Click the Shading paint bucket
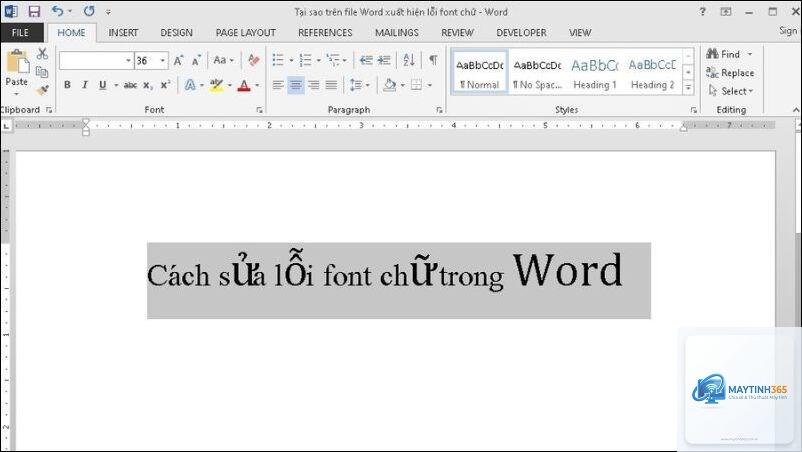Image resolution: width=802 pixels, height=452 pixels. point(390,85)
